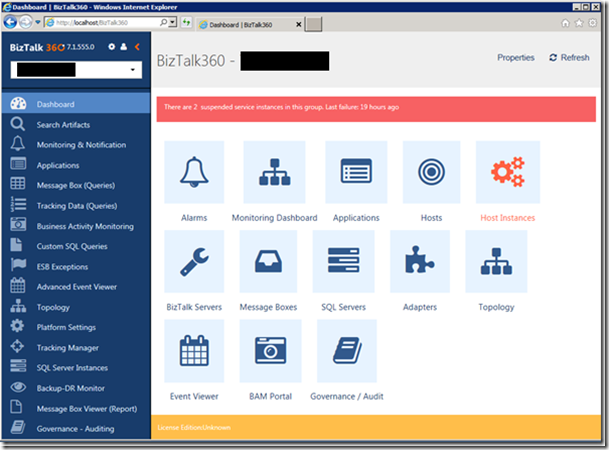Open Tracking Manager sidebar item

click(76, 347)
